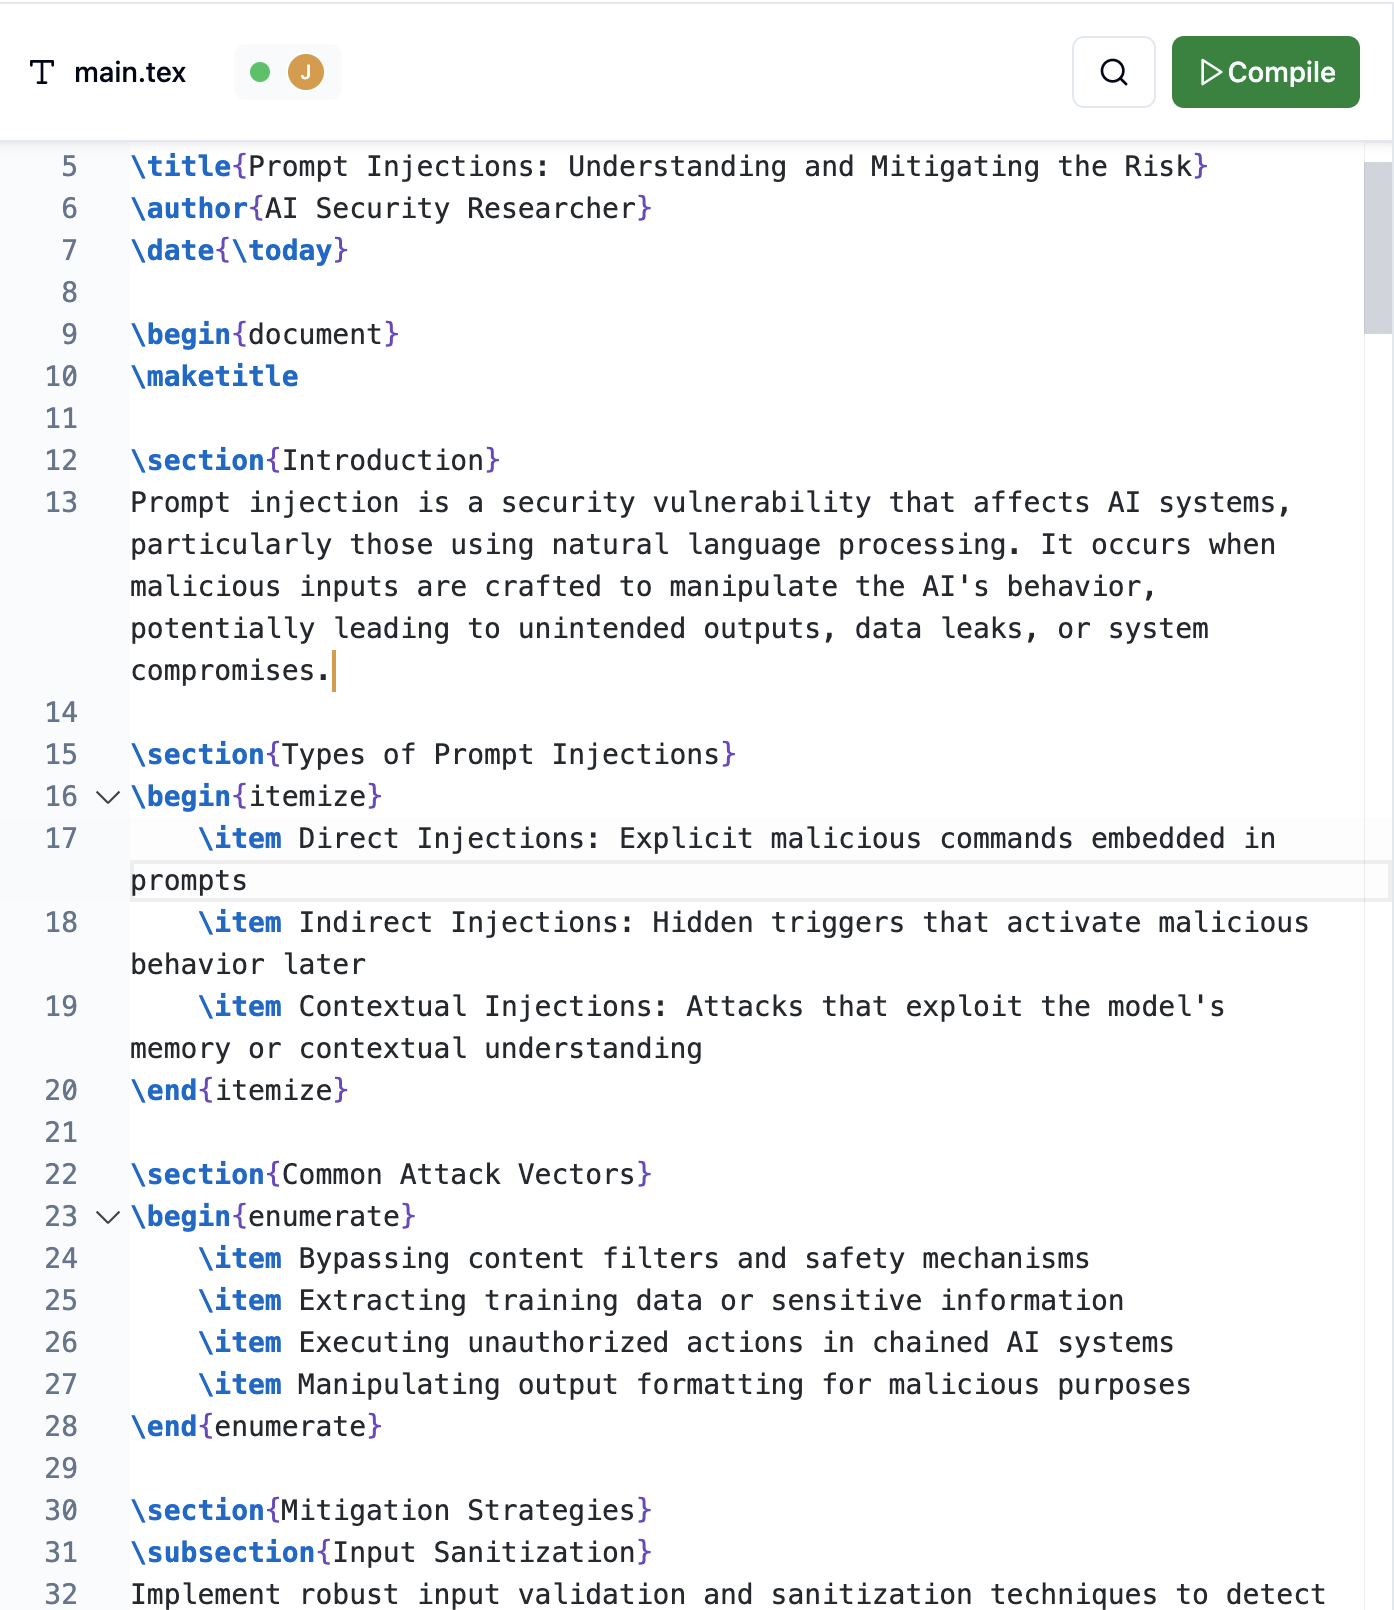The height and width of the screenshot is (1610, 1394).
Task: Toggle visibility of the Common Attack Vectors list
Action: (106, 1217)
